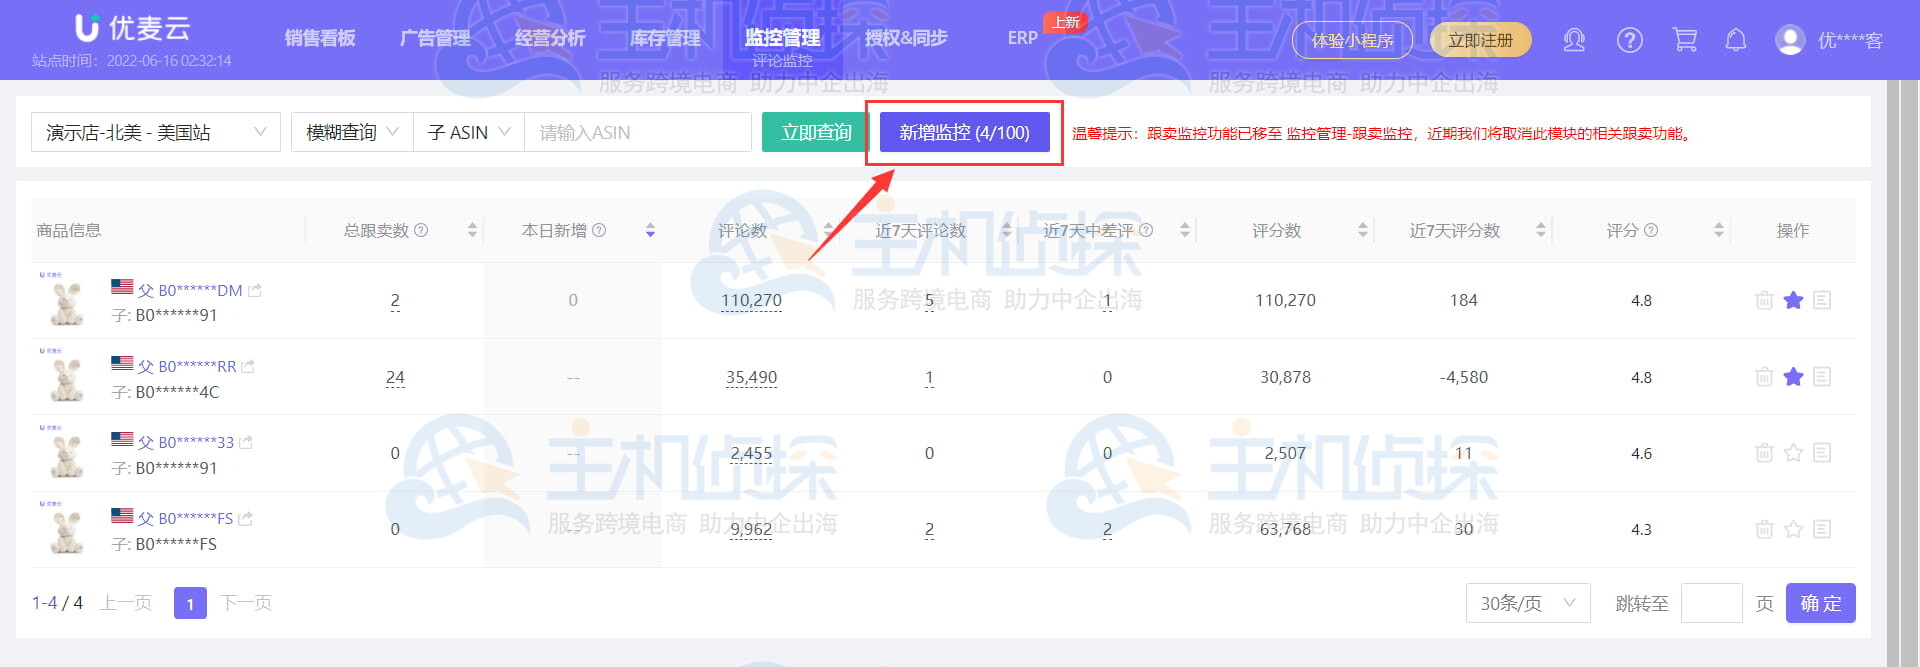Screen dimensions: 1920x667
Task: Open details list icon for B0******DM
Action: click(x=1822, y=300)
